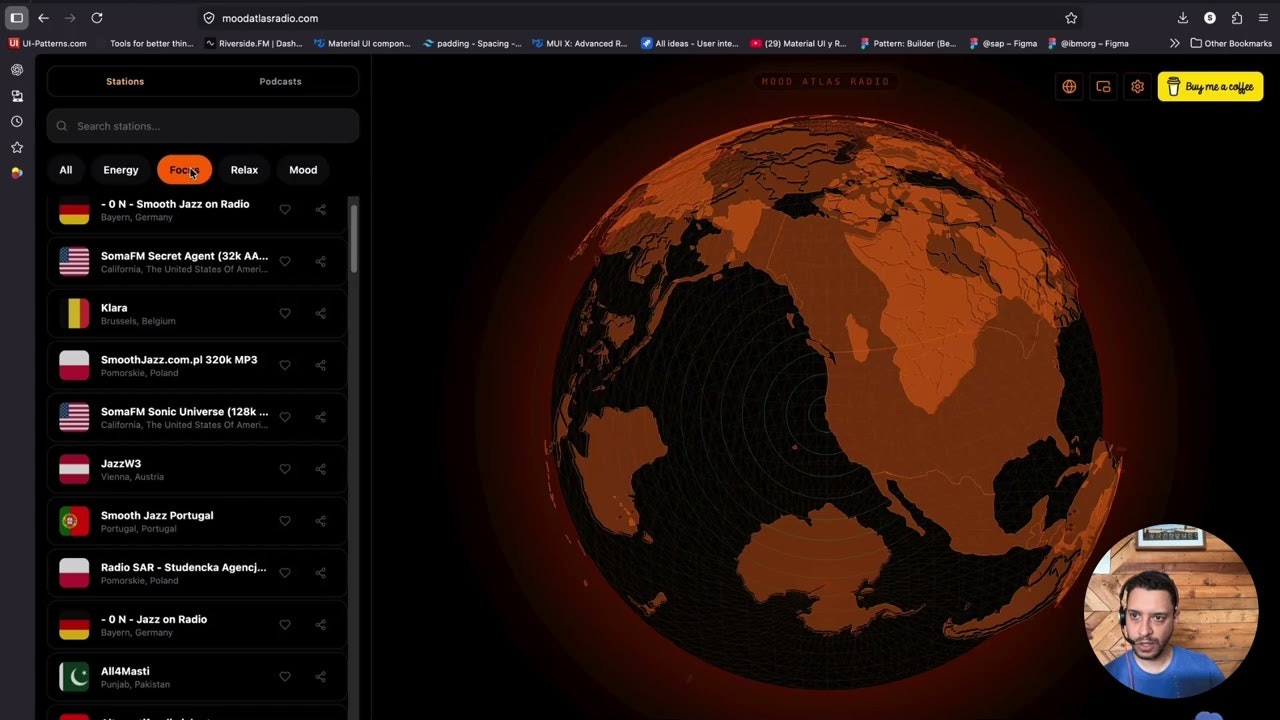The image size is (1280, 720).
Task: Open the UI-Patterns.com bookmark
Action: 48,43
